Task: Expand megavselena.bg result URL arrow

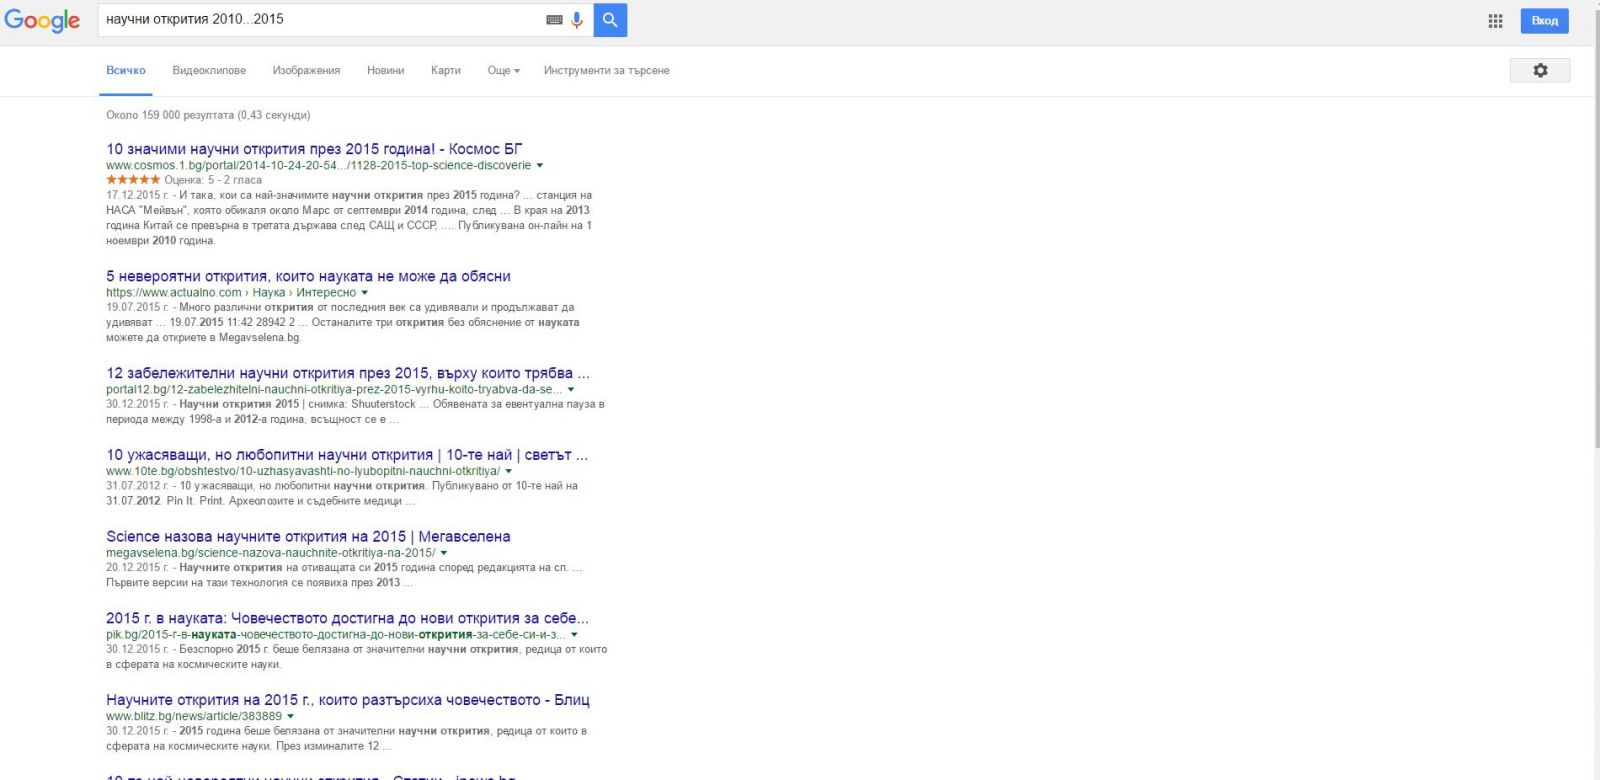Action: (444, 553)
